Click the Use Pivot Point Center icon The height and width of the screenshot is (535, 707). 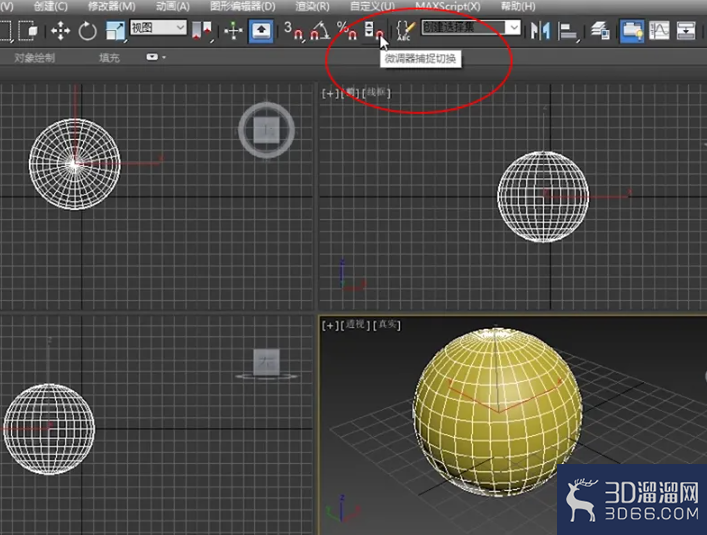point(202,31)
